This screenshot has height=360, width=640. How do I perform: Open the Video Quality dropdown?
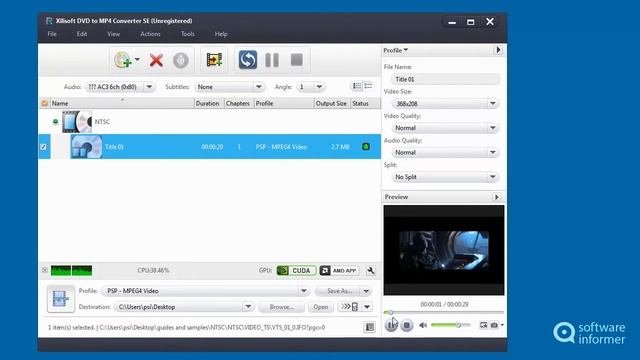pyautogui.click(x=445, y=128)
